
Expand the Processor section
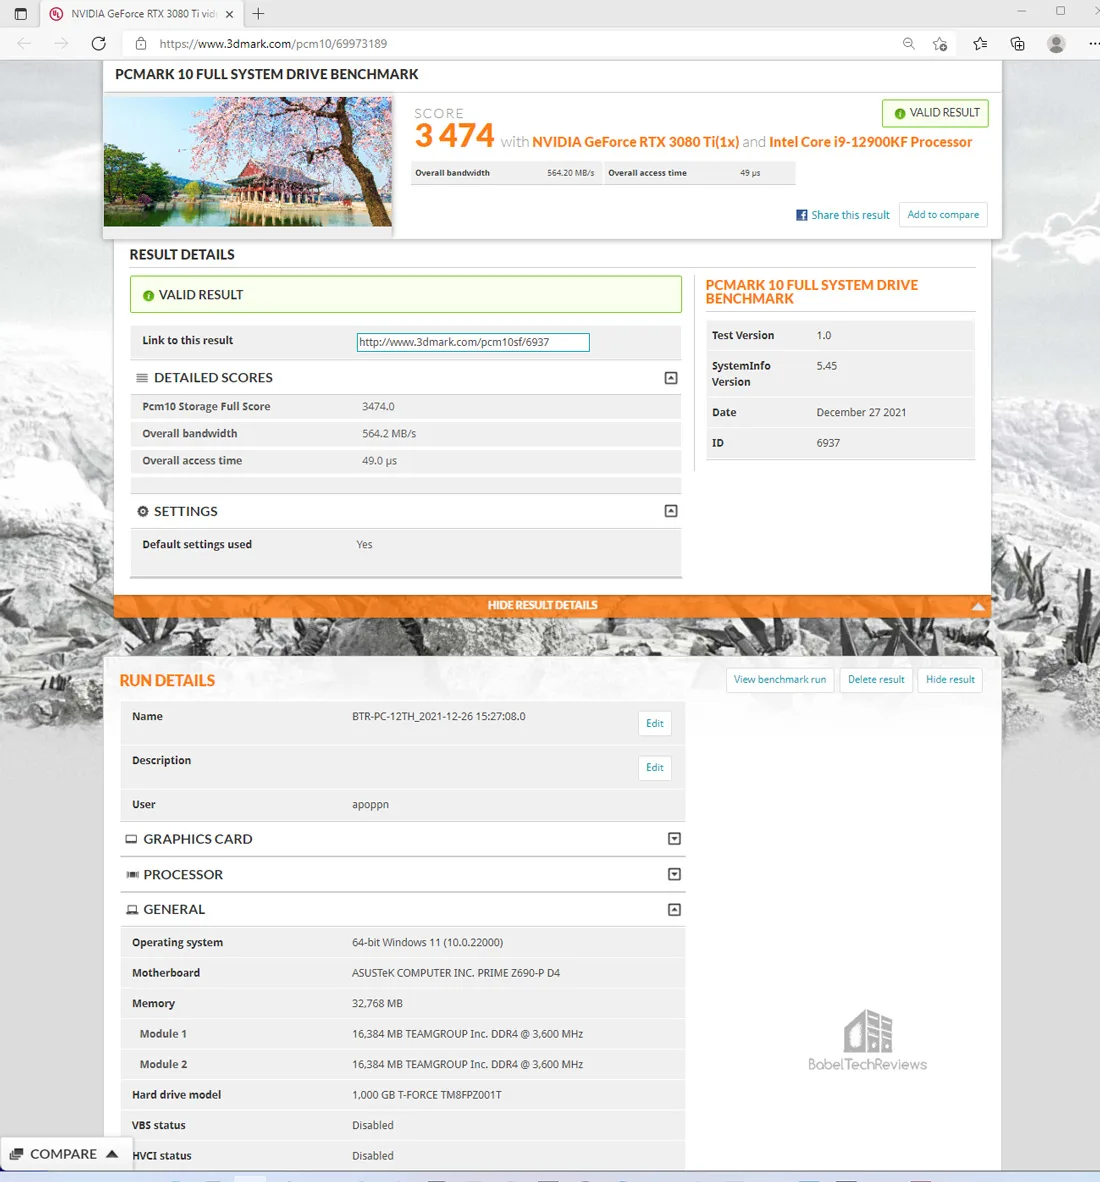[x=674, y=874]
